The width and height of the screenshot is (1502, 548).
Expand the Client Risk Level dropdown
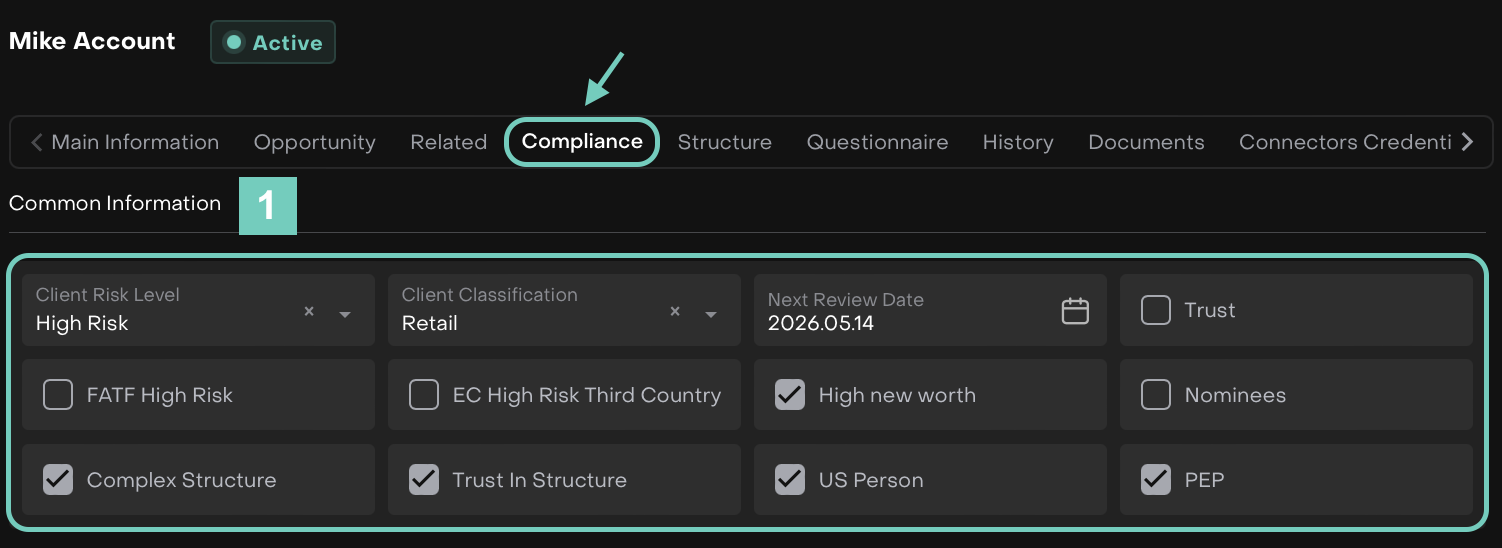(345, 314)
